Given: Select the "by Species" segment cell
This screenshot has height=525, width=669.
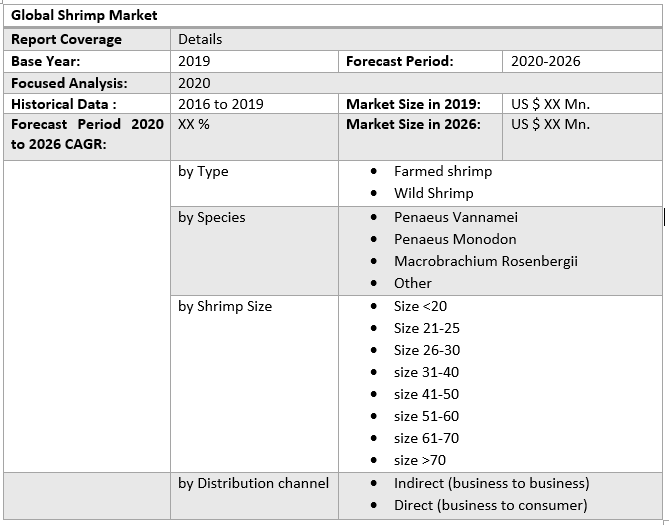Looking at the screenshot, I should pos(211,217).
